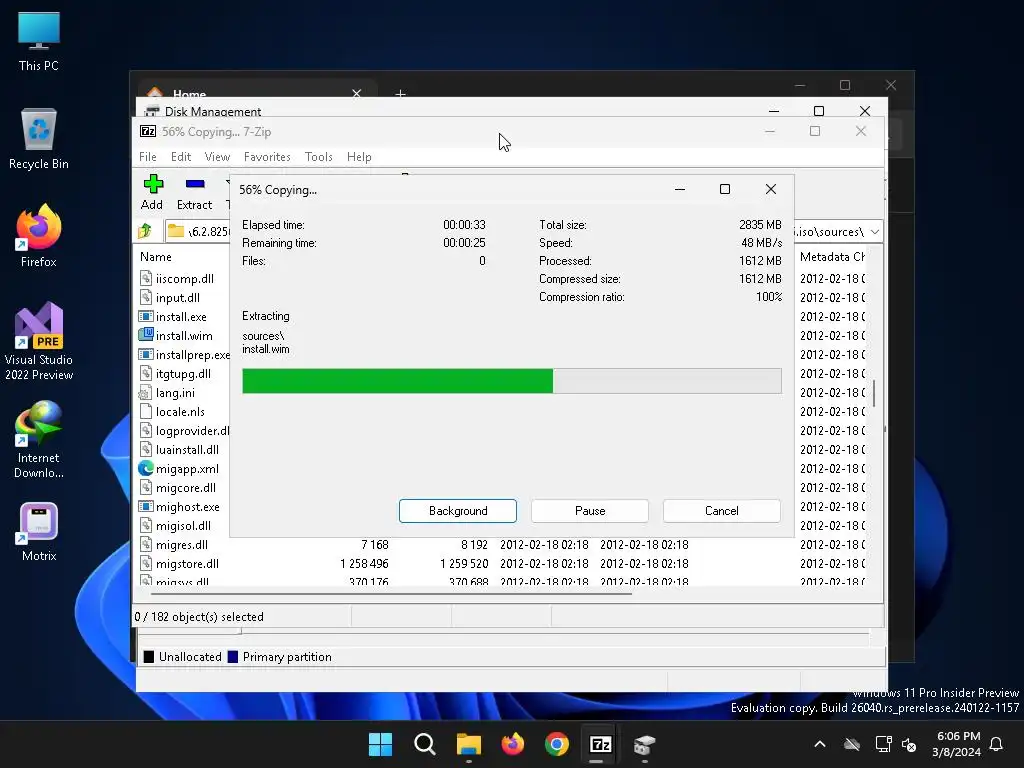The image size is (1024, 768).
Task: Open the Recycle Bin desktop icon
Action: 39,139
